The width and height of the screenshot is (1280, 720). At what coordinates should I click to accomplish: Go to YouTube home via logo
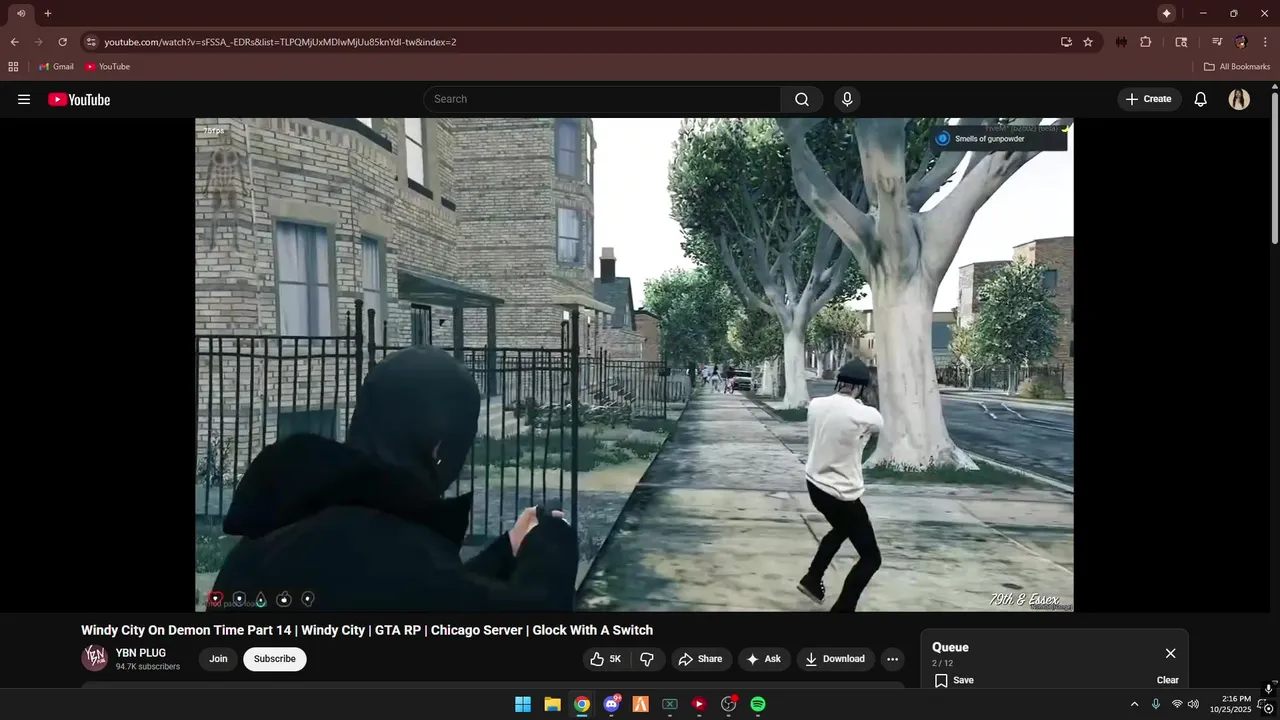[79, 99]
